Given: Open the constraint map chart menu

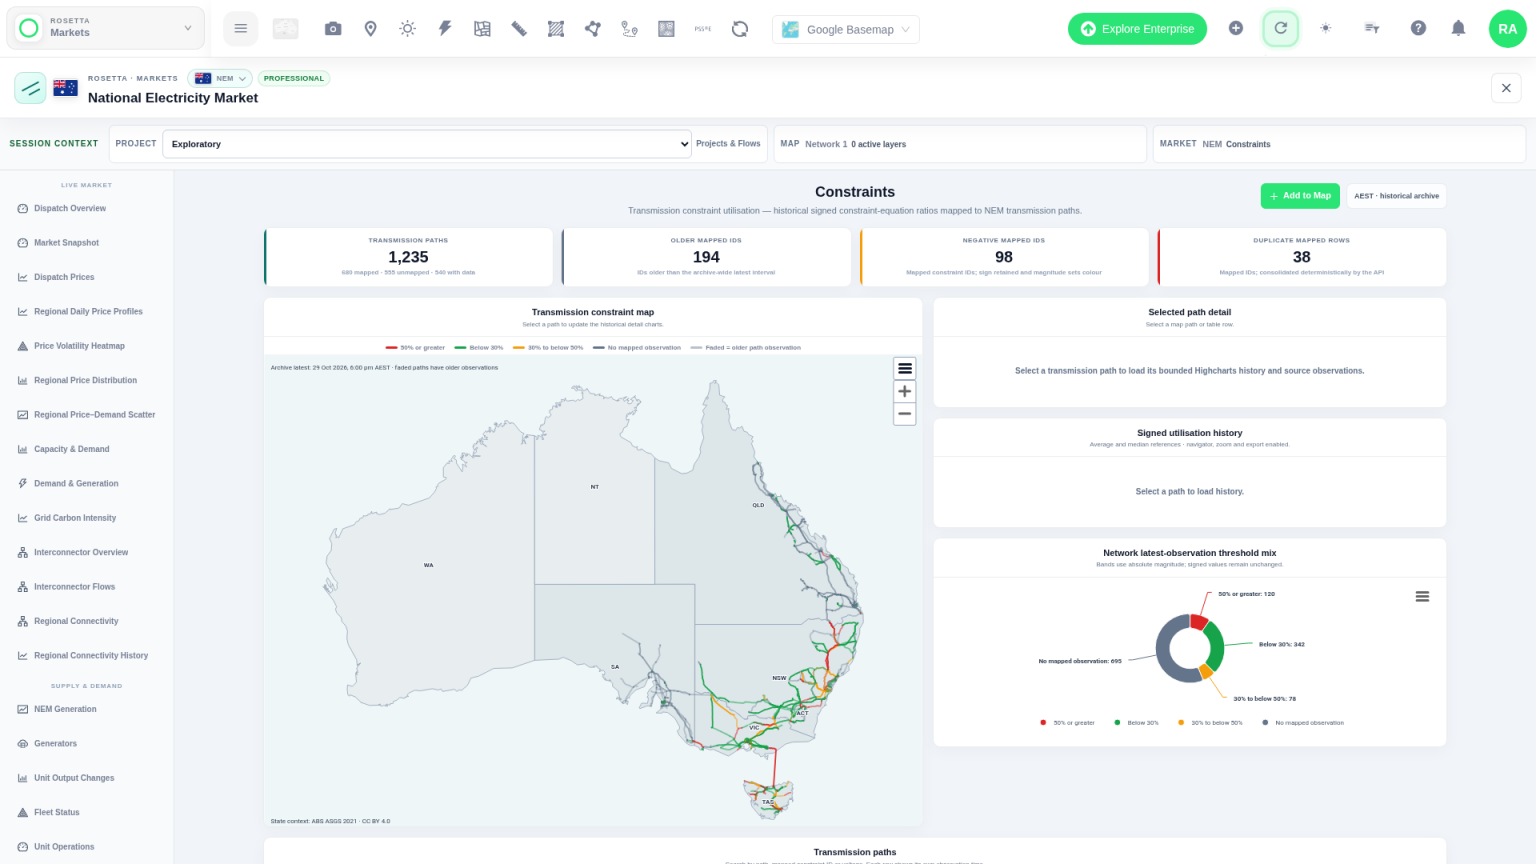Looking at the screenshot, I should (905, 369).
